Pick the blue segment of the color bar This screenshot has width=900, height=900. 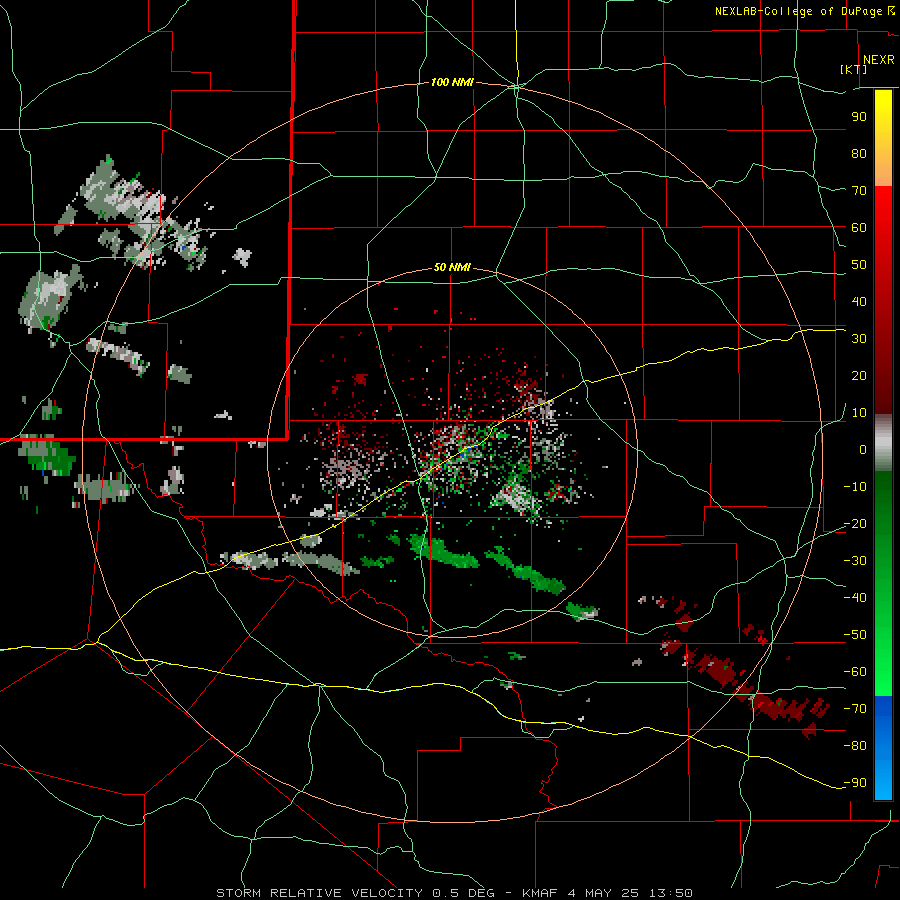click(883, 748)
